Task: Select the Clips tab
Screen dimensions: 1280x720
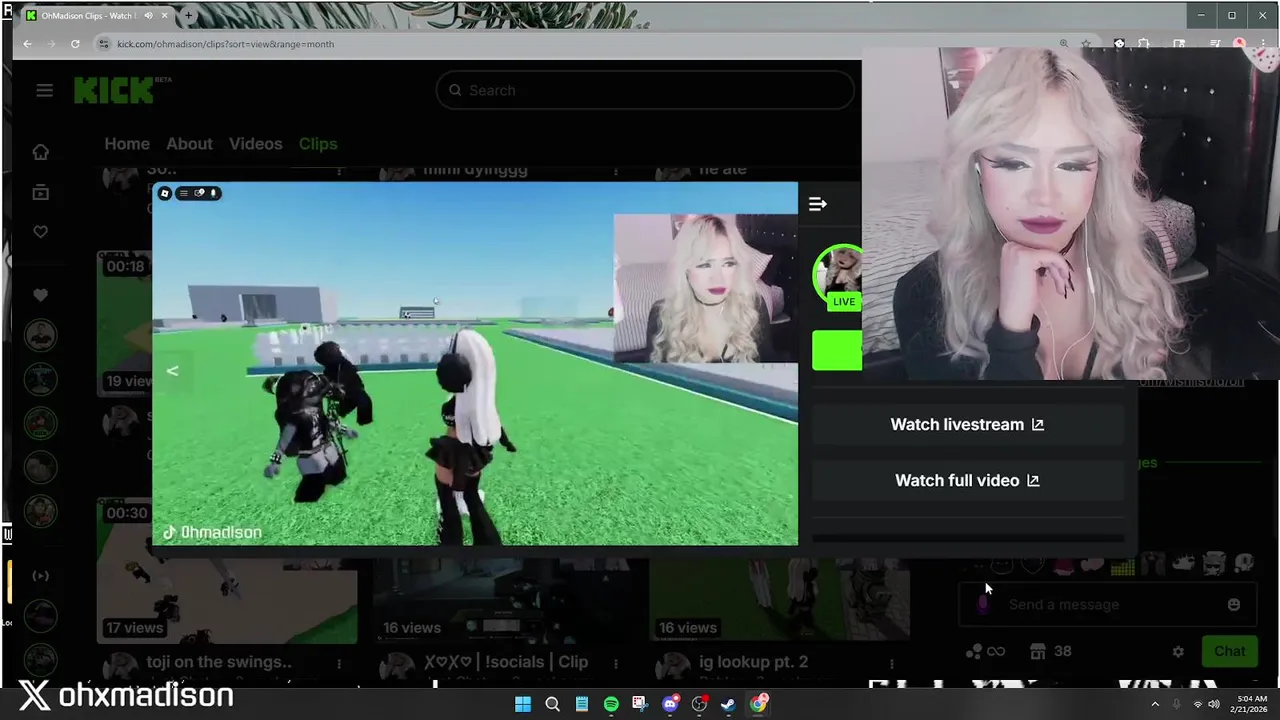Action: pos(318,144)
